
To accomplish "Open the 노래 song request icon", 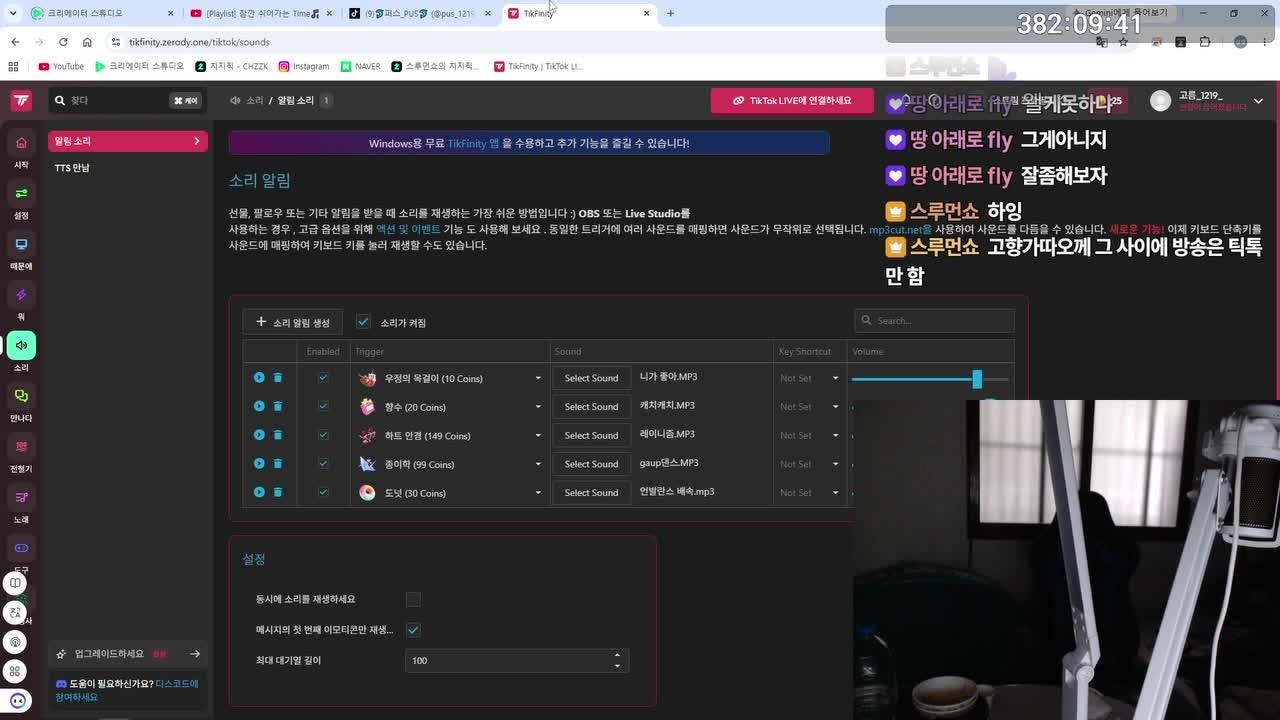I will tap(21, 497).
